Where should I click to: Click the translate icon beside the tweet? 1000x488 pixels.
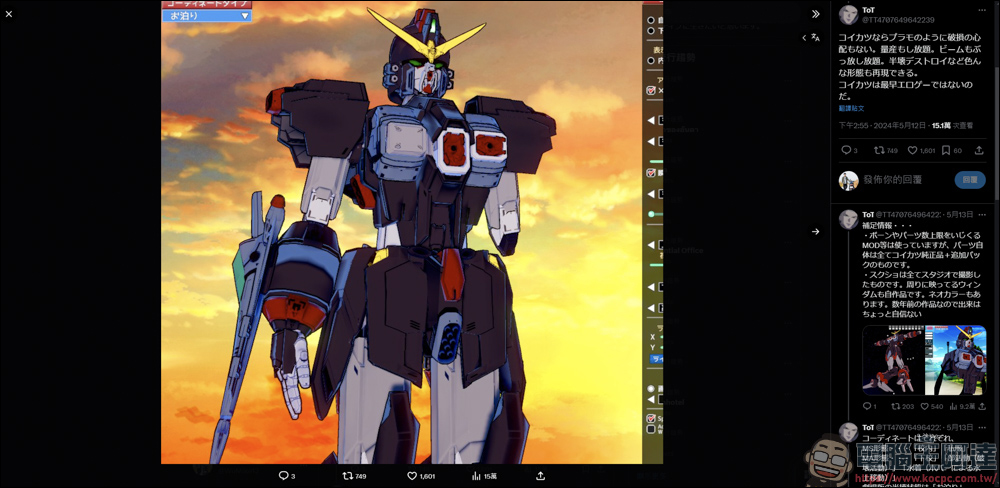tap(816, 37)
